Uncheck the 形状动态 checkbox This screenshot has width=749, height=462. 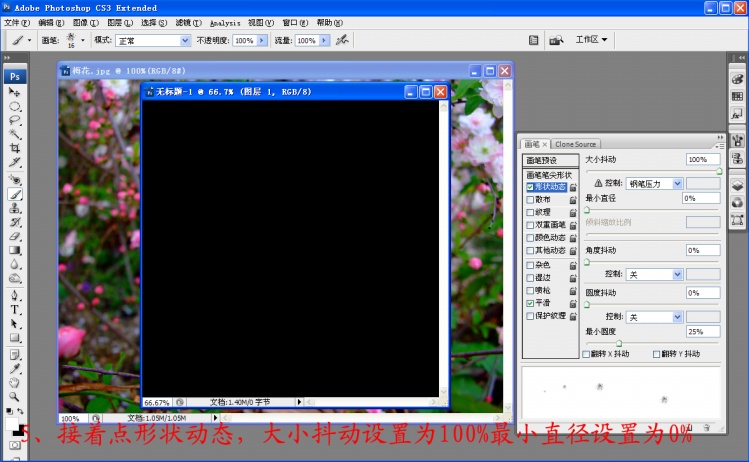coord(530,187)
